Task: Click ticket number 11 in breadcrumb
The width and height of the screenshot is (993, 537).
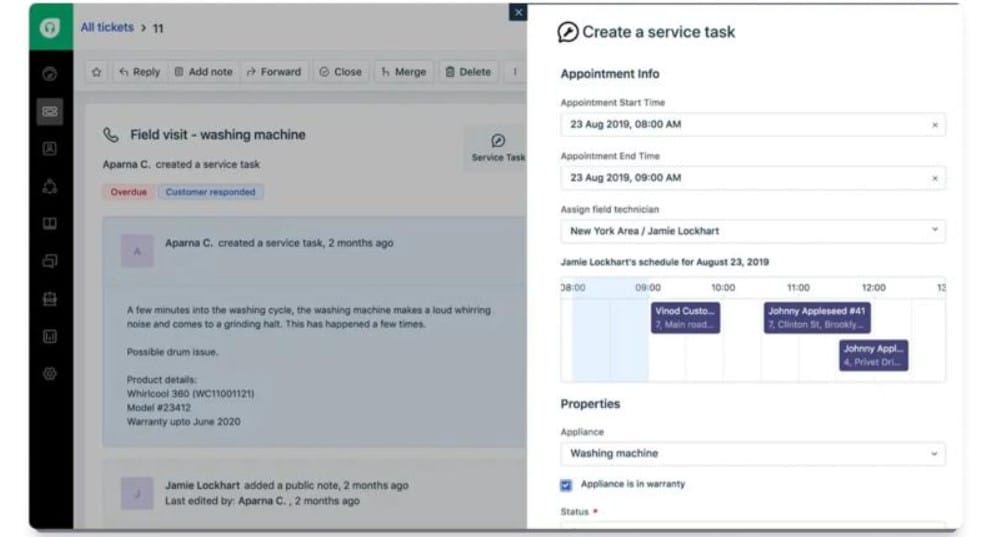Action: [x=158, y=28]
